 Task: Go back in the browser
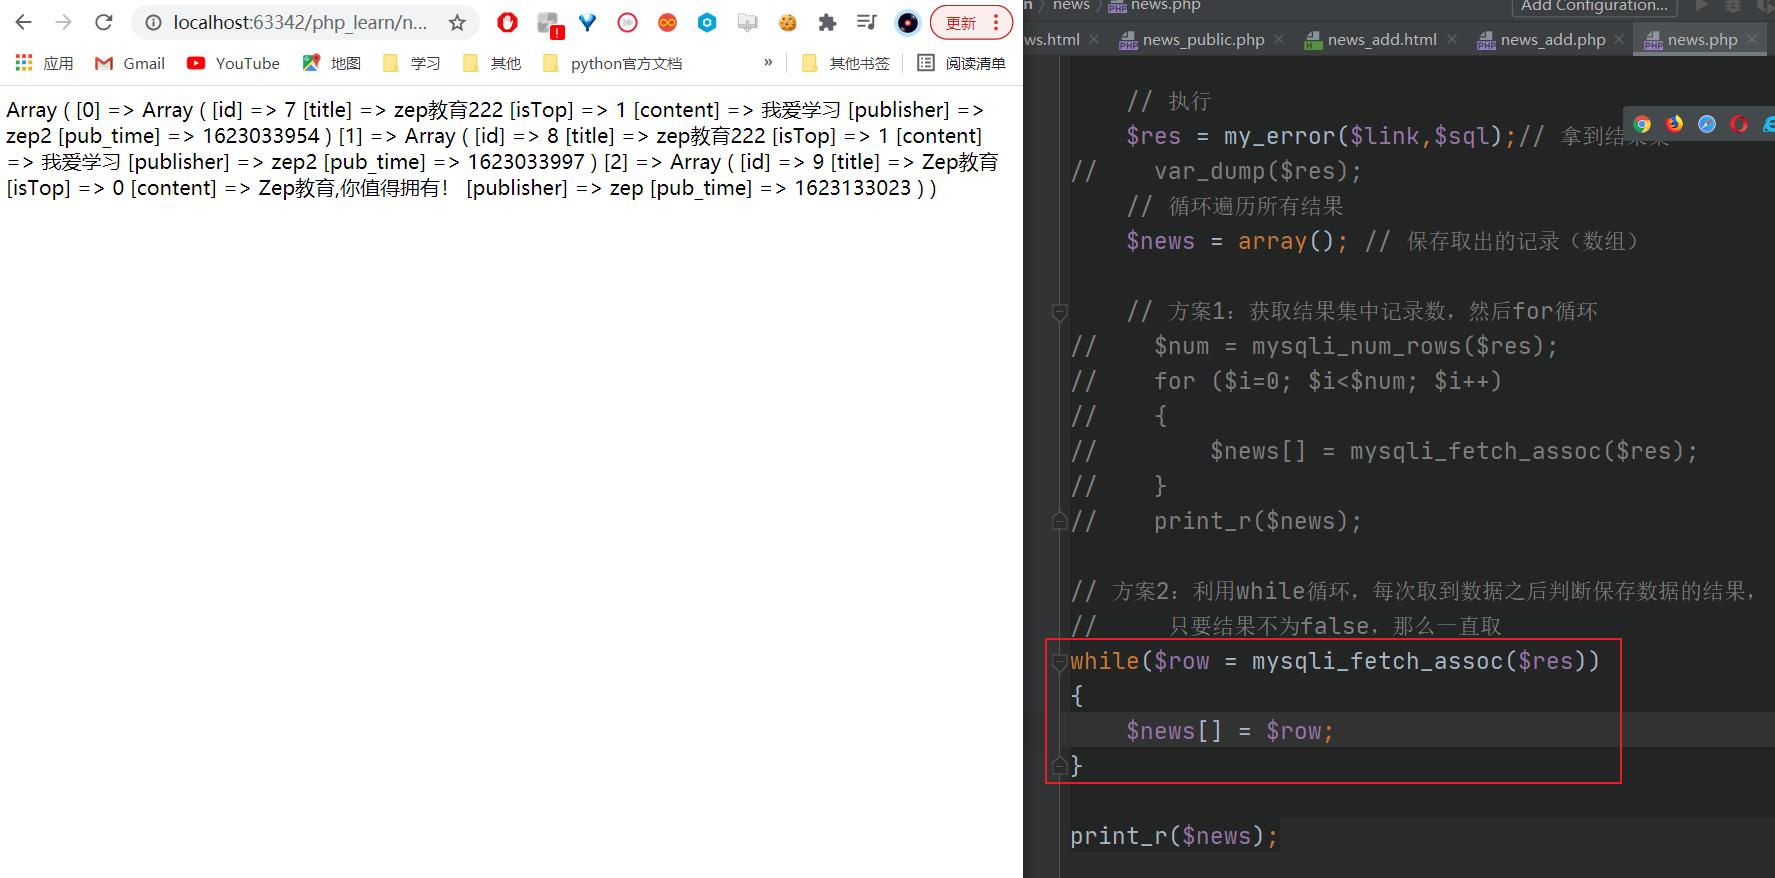click(24, 22)
